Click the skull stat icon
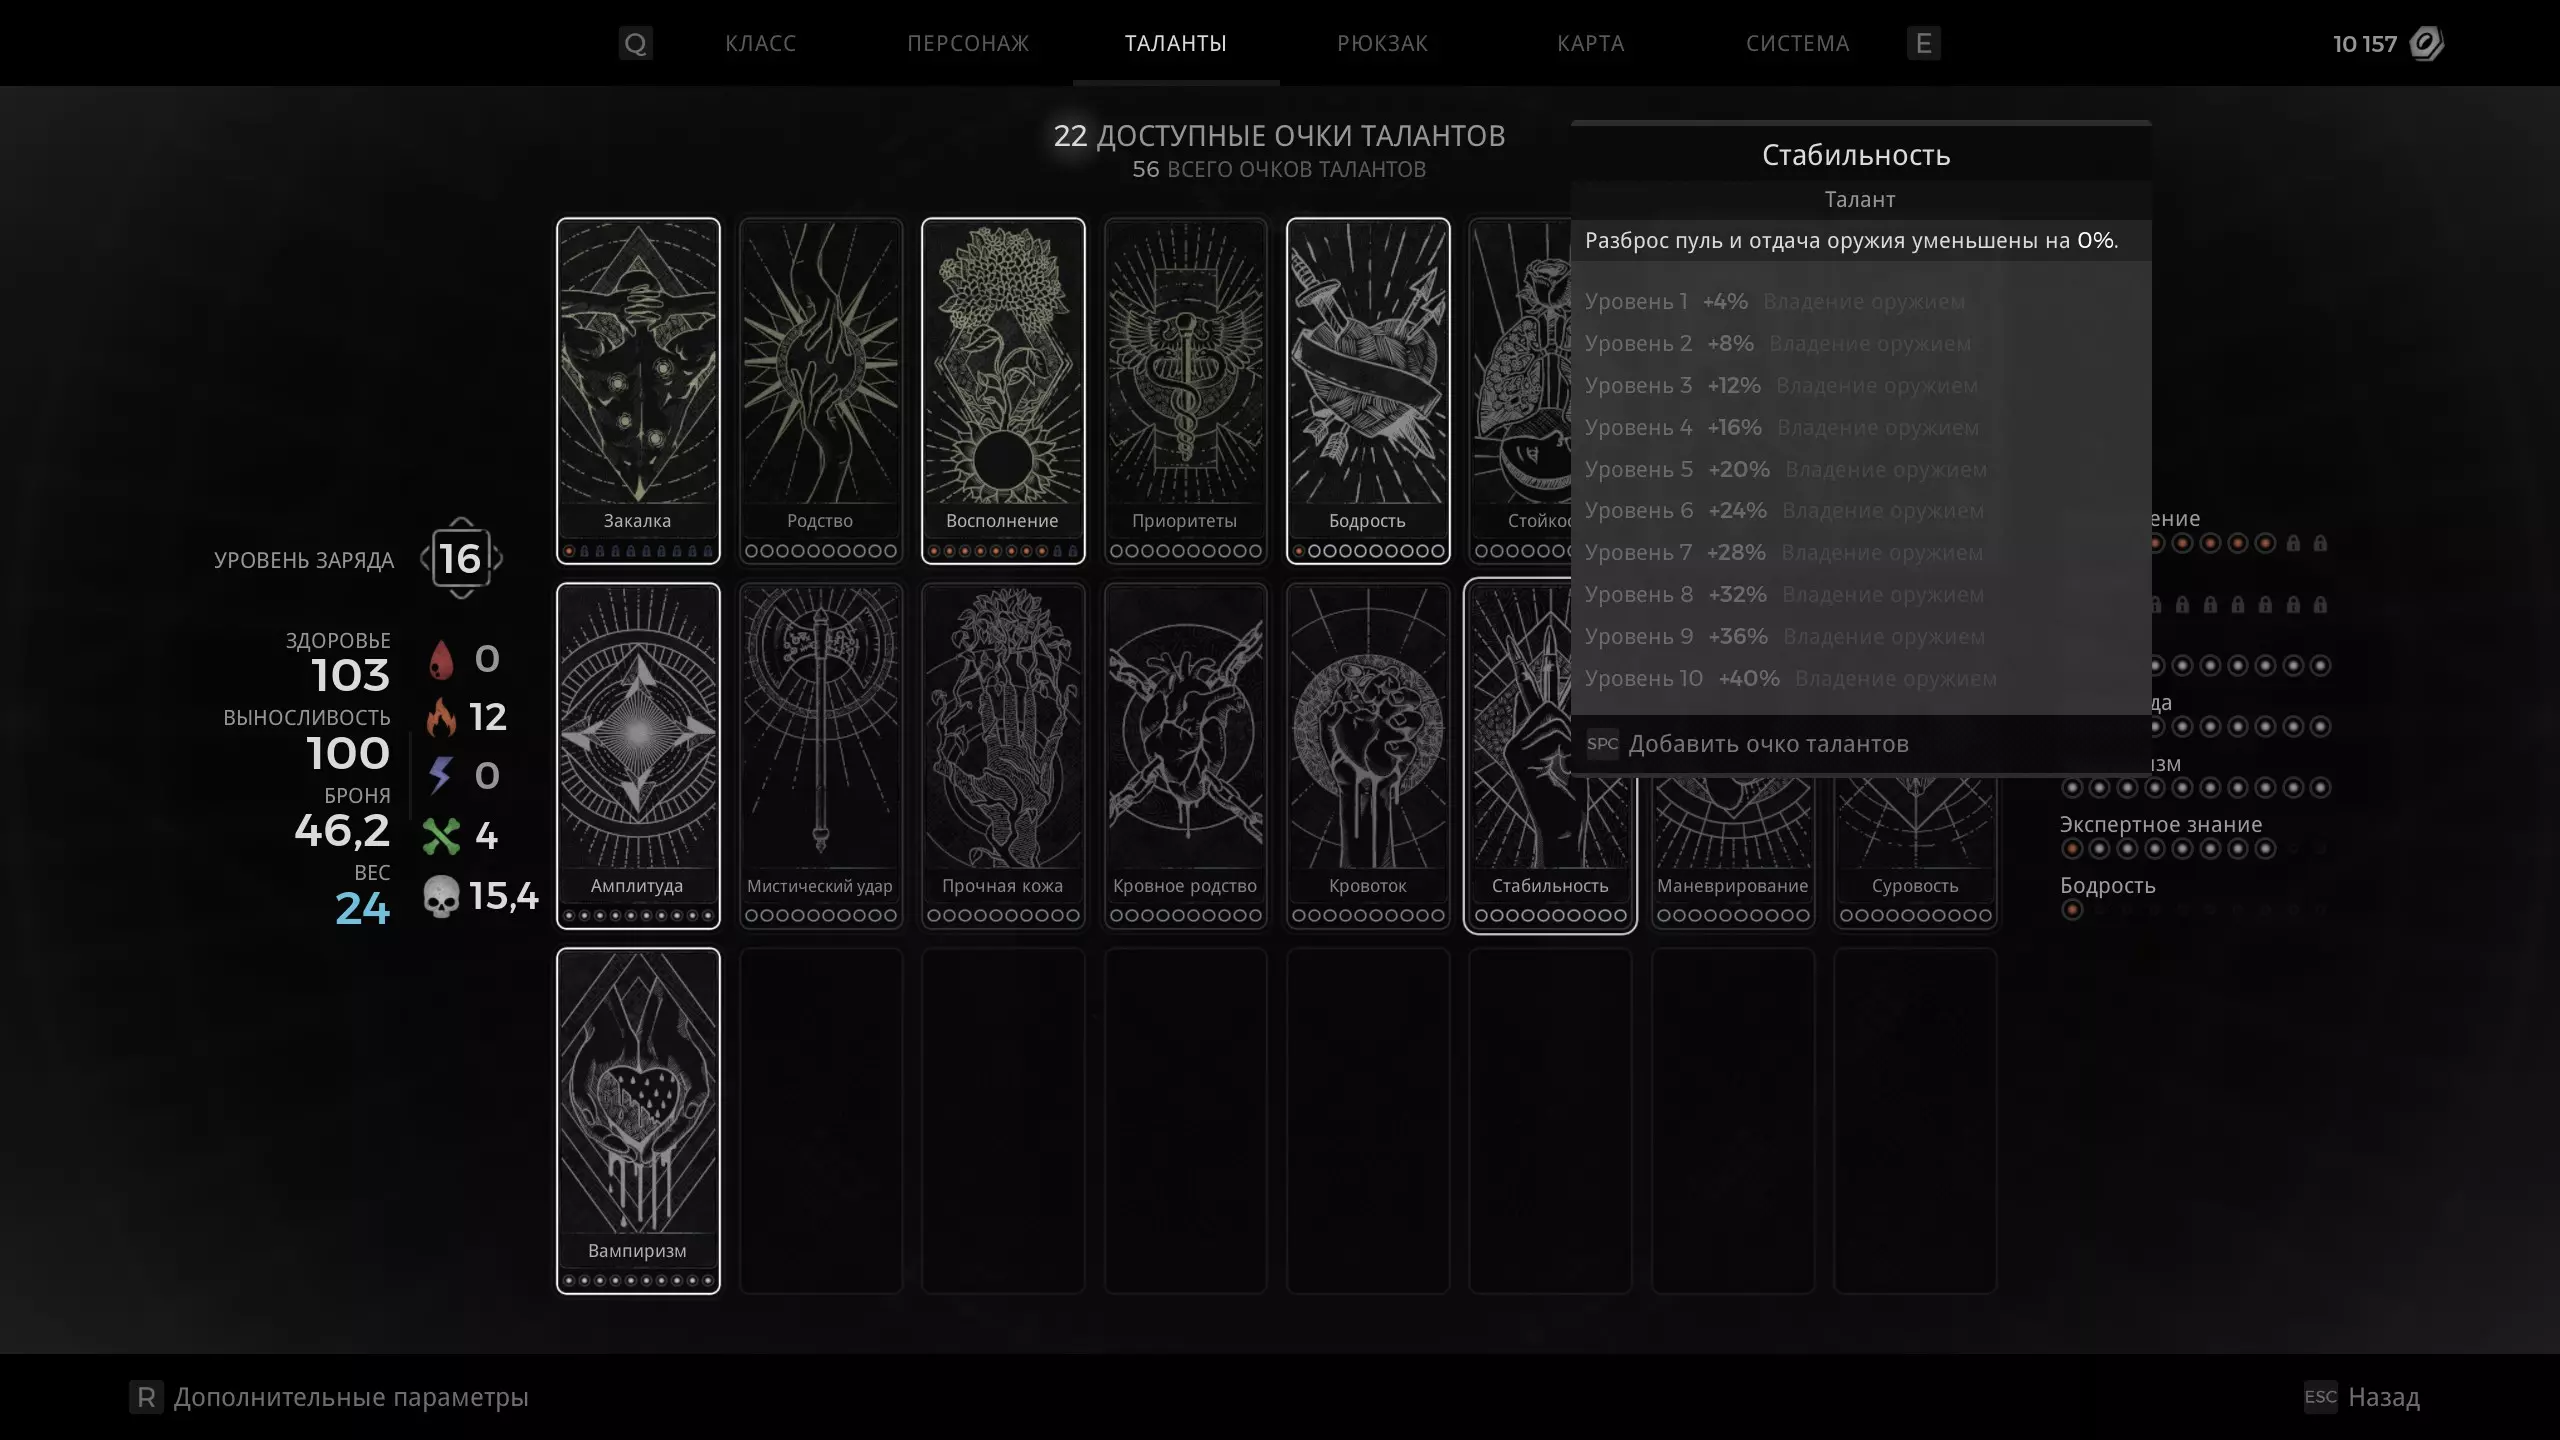The image size is (2560, 1440). tap(441, 896)
